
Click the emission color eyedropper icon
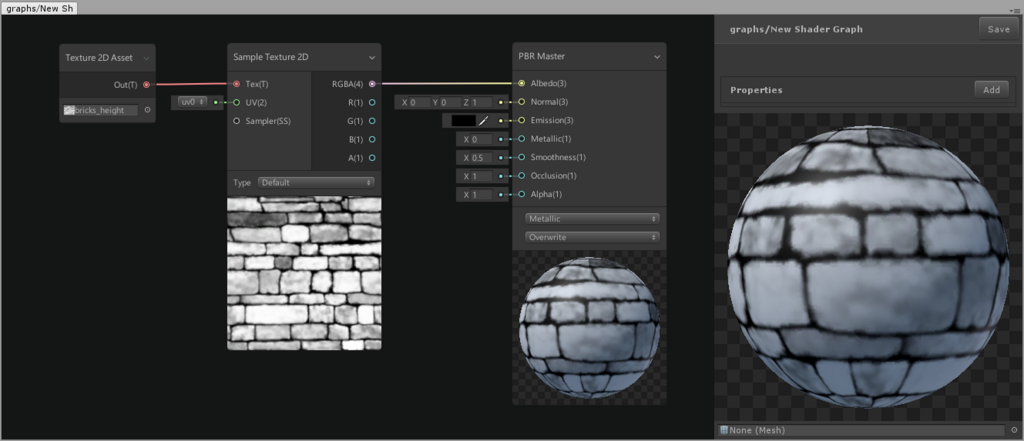(483, 121)
